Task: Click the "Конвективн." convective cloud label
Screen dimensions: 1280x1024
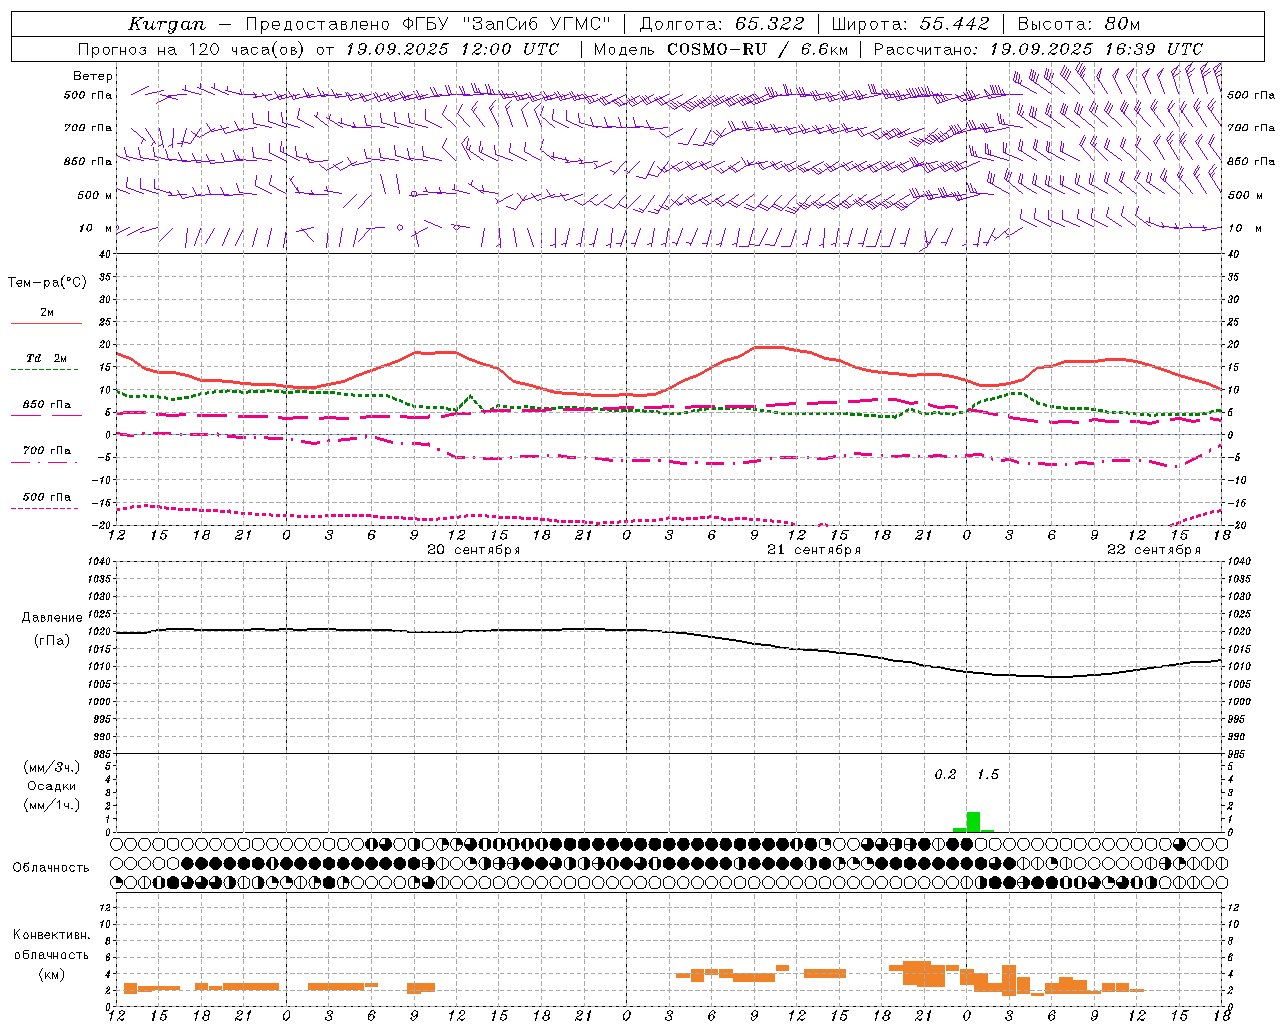Action: pos(52,935)
